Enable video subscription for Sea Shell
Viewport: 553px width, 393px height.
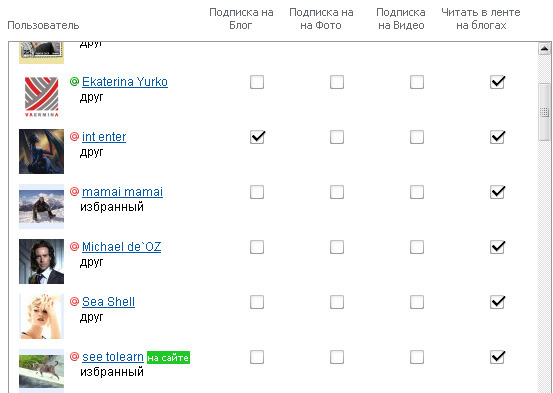(417, 302)
